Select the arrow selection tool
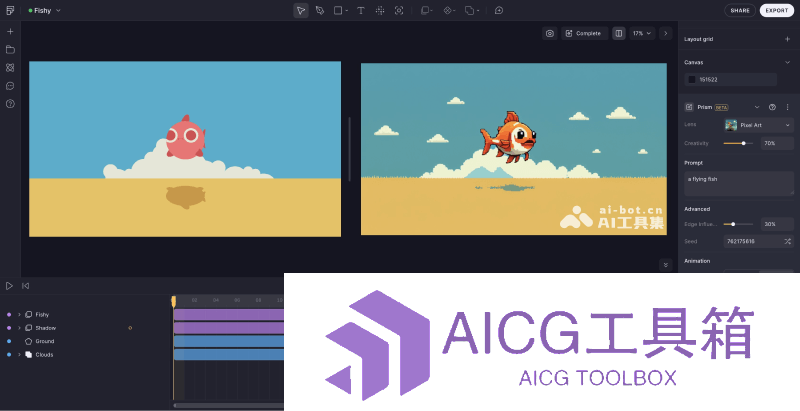Screen dimensions: 800x411 click(301, 10)
